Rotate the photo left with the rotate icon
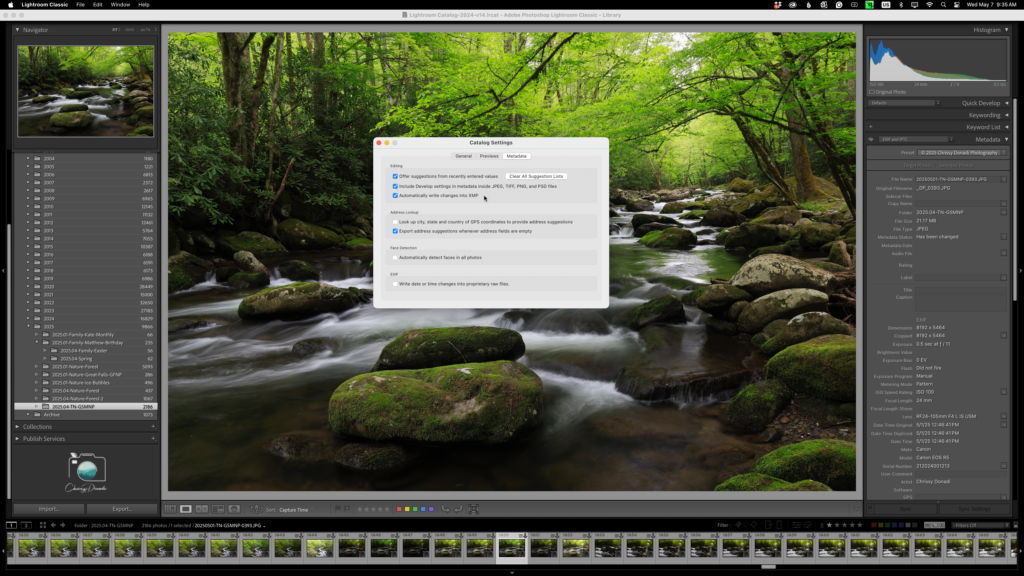Screen dimensions: 1024x576 pos(444,509)
